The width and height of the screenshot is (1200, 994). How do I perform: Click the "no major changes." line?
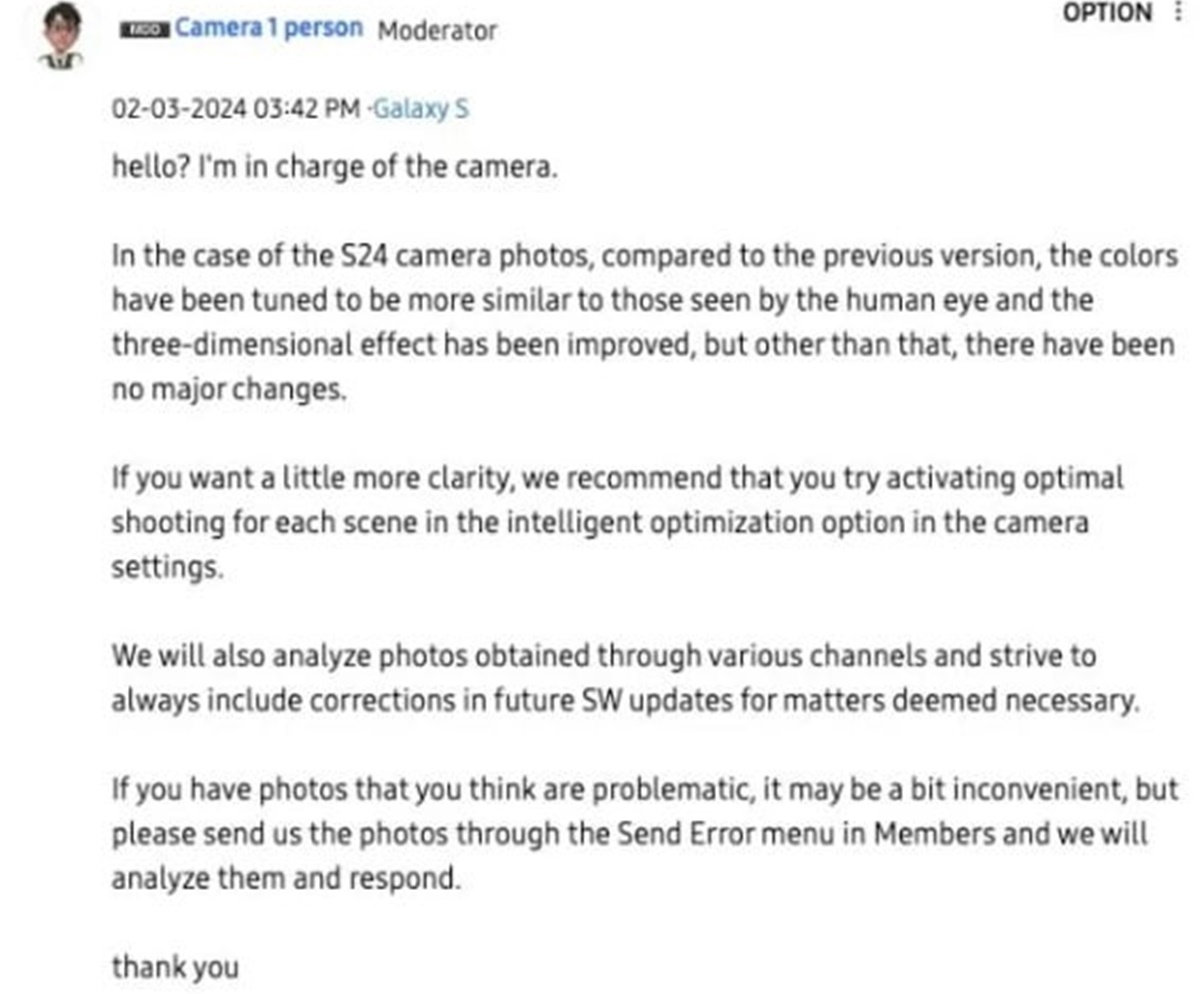(229, 390)
